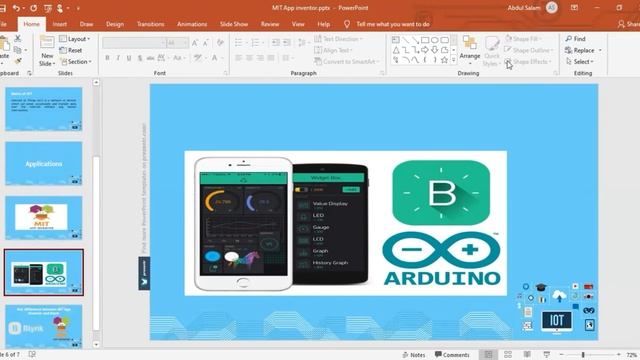The height and width of the screenshot is (360, 640).
Task: Click the Bullets list icon
Action: (x=239, y=42)
